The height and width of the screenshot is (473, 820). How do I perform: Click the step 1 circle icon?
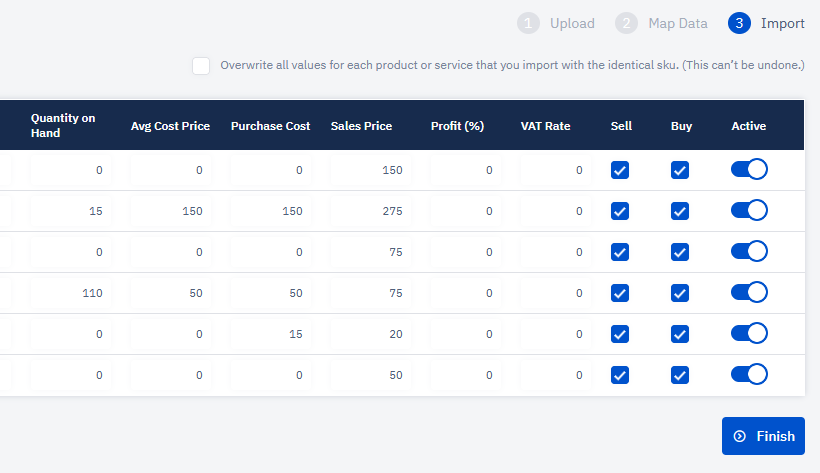click(528, 24)
